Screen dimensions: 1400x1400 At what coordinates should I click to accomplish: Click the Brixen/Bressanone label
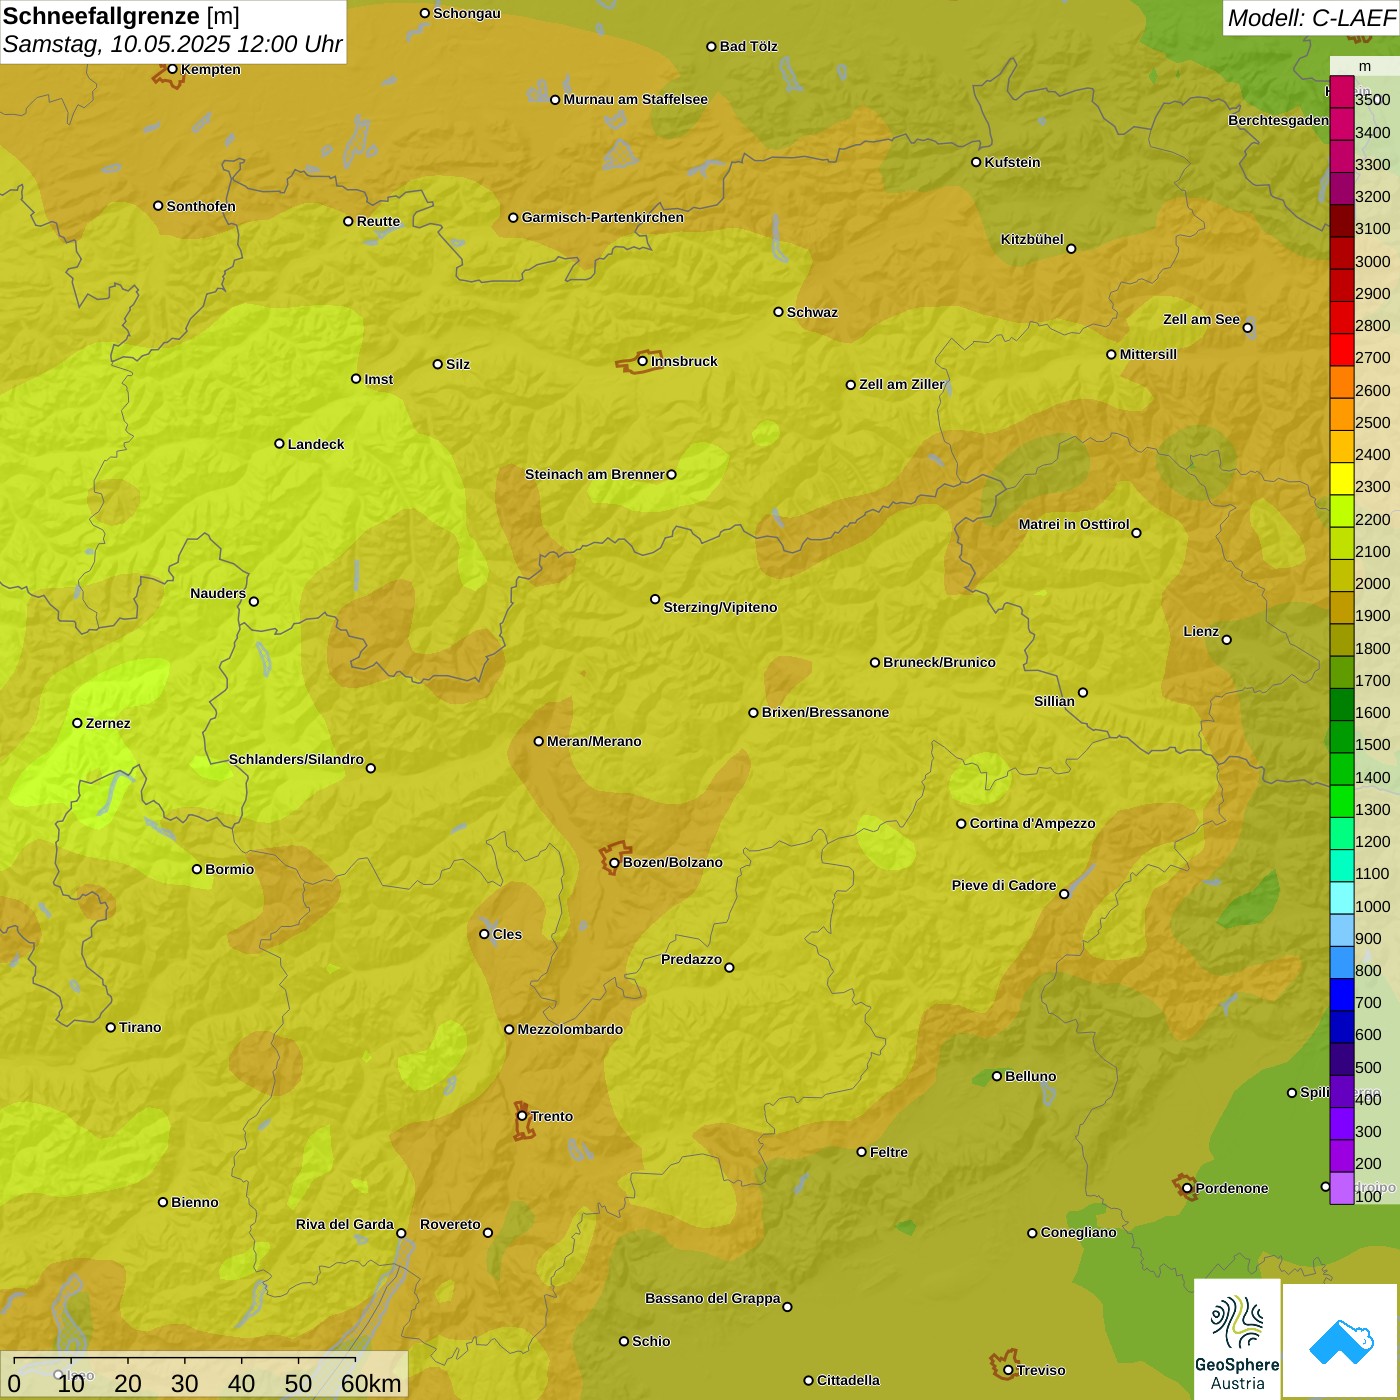(825, 712)
